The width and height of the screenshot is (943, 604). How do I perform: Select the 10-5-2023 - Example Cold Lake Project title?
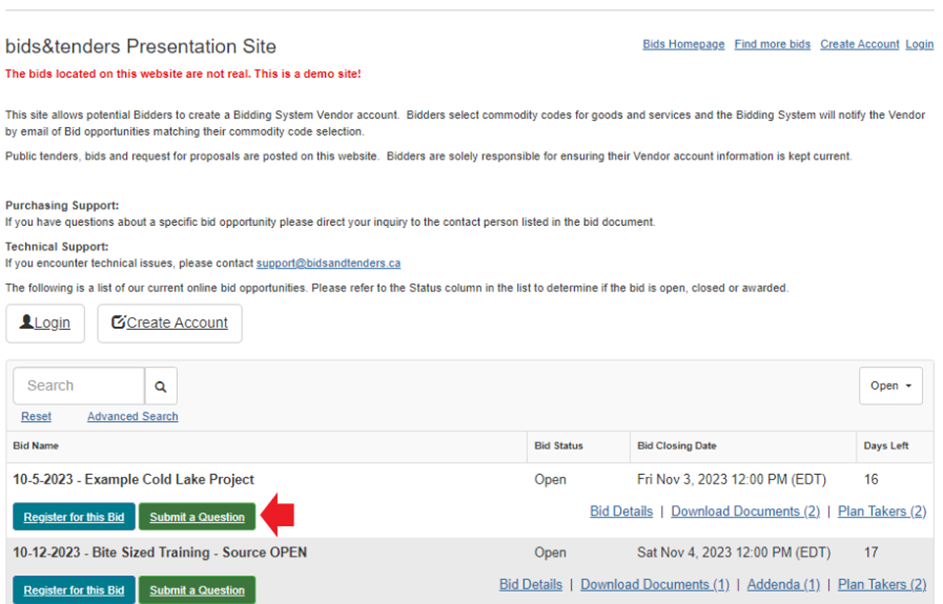[x=134, y=479]
